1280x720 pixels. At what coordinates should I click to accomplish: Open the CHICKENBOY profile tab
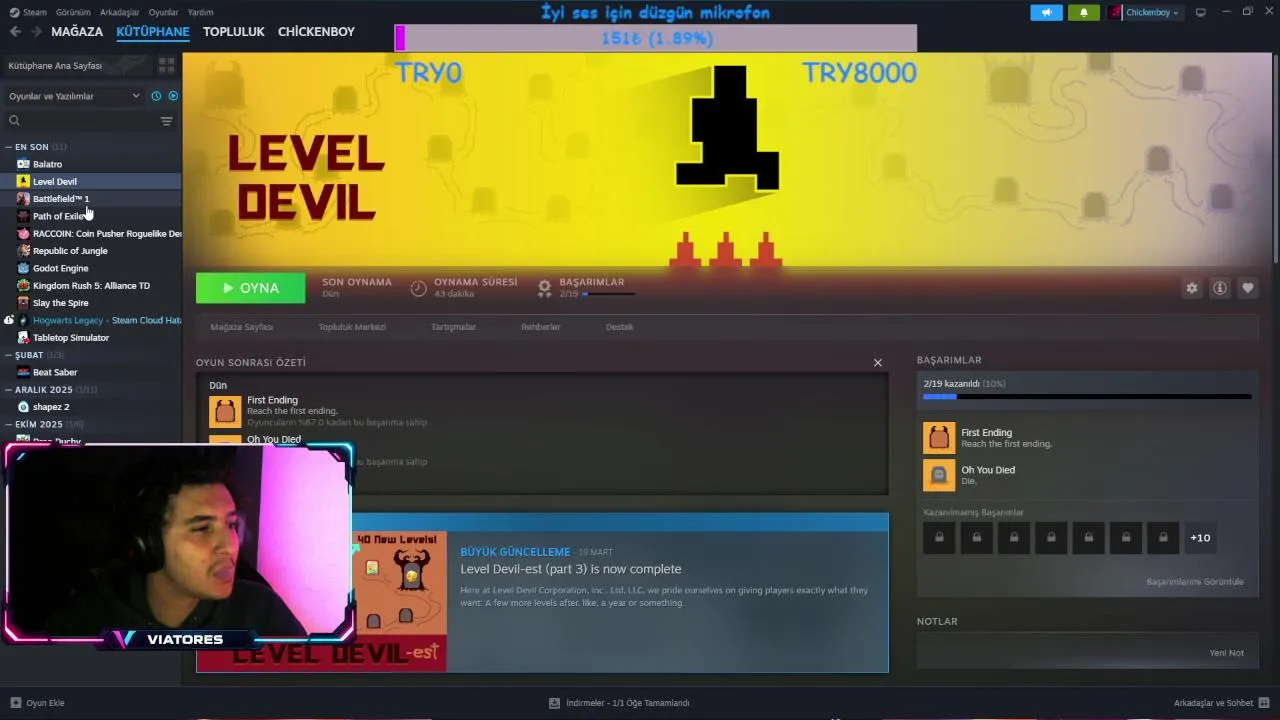[316, 32]
